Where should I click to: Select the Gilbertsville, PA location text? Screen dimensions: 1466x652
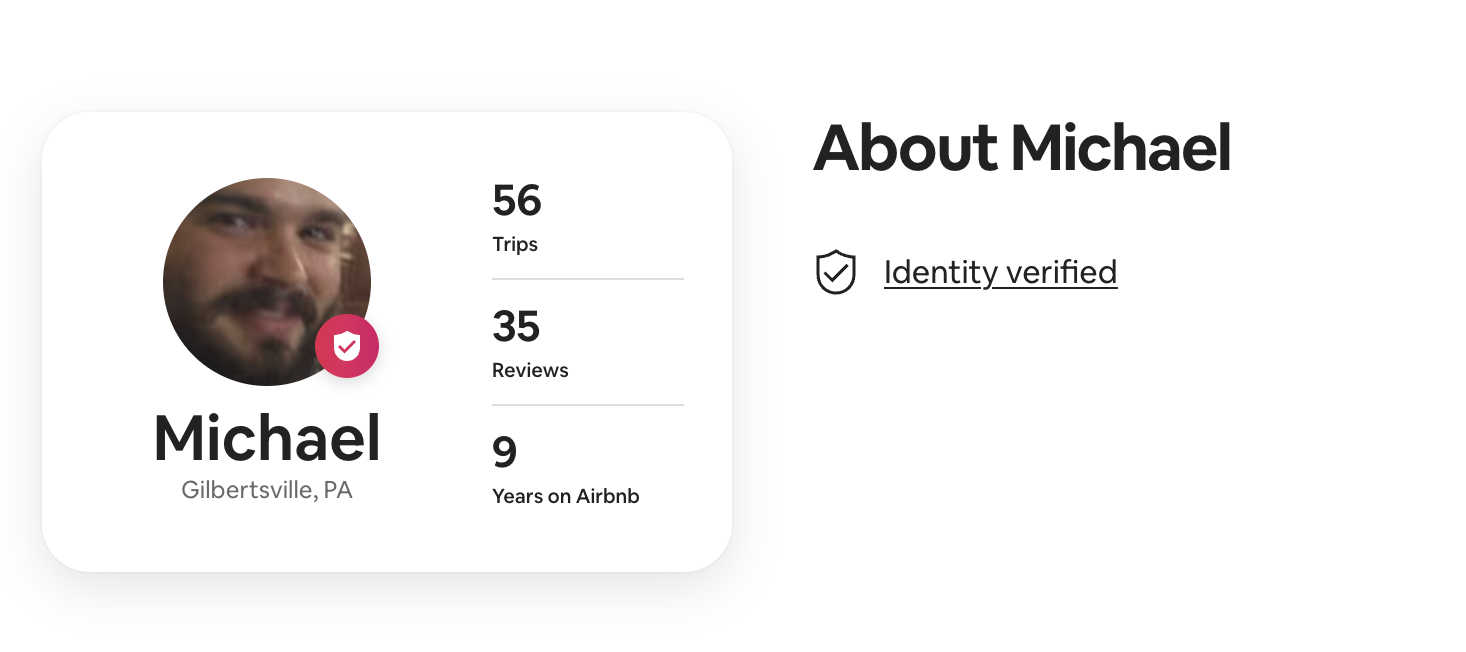point(267,491)
